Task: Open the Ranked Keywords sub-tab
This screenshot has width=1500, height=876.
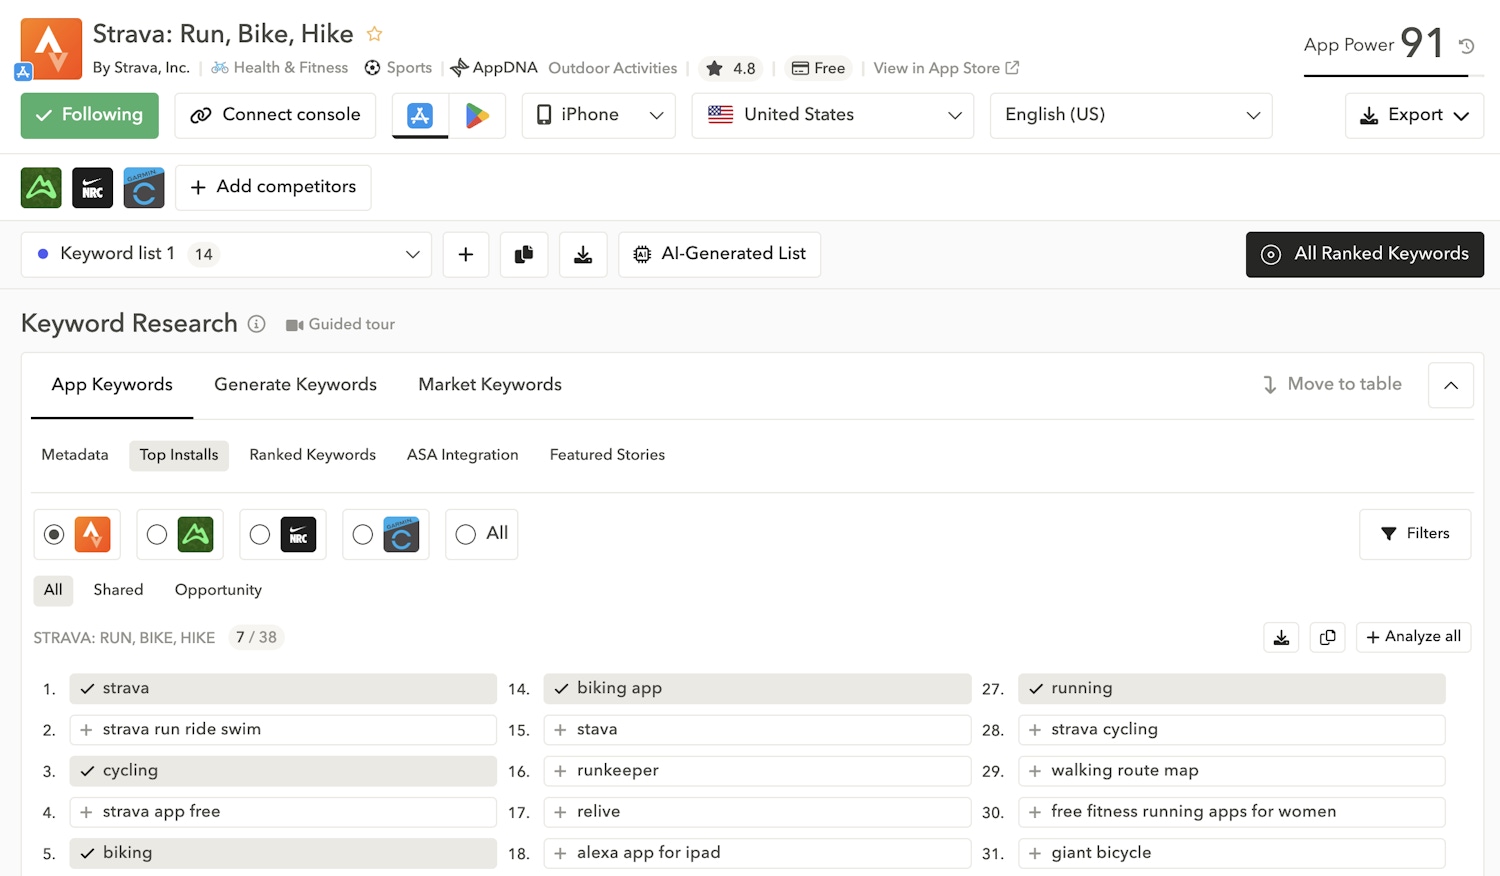Action: [312, 455]
